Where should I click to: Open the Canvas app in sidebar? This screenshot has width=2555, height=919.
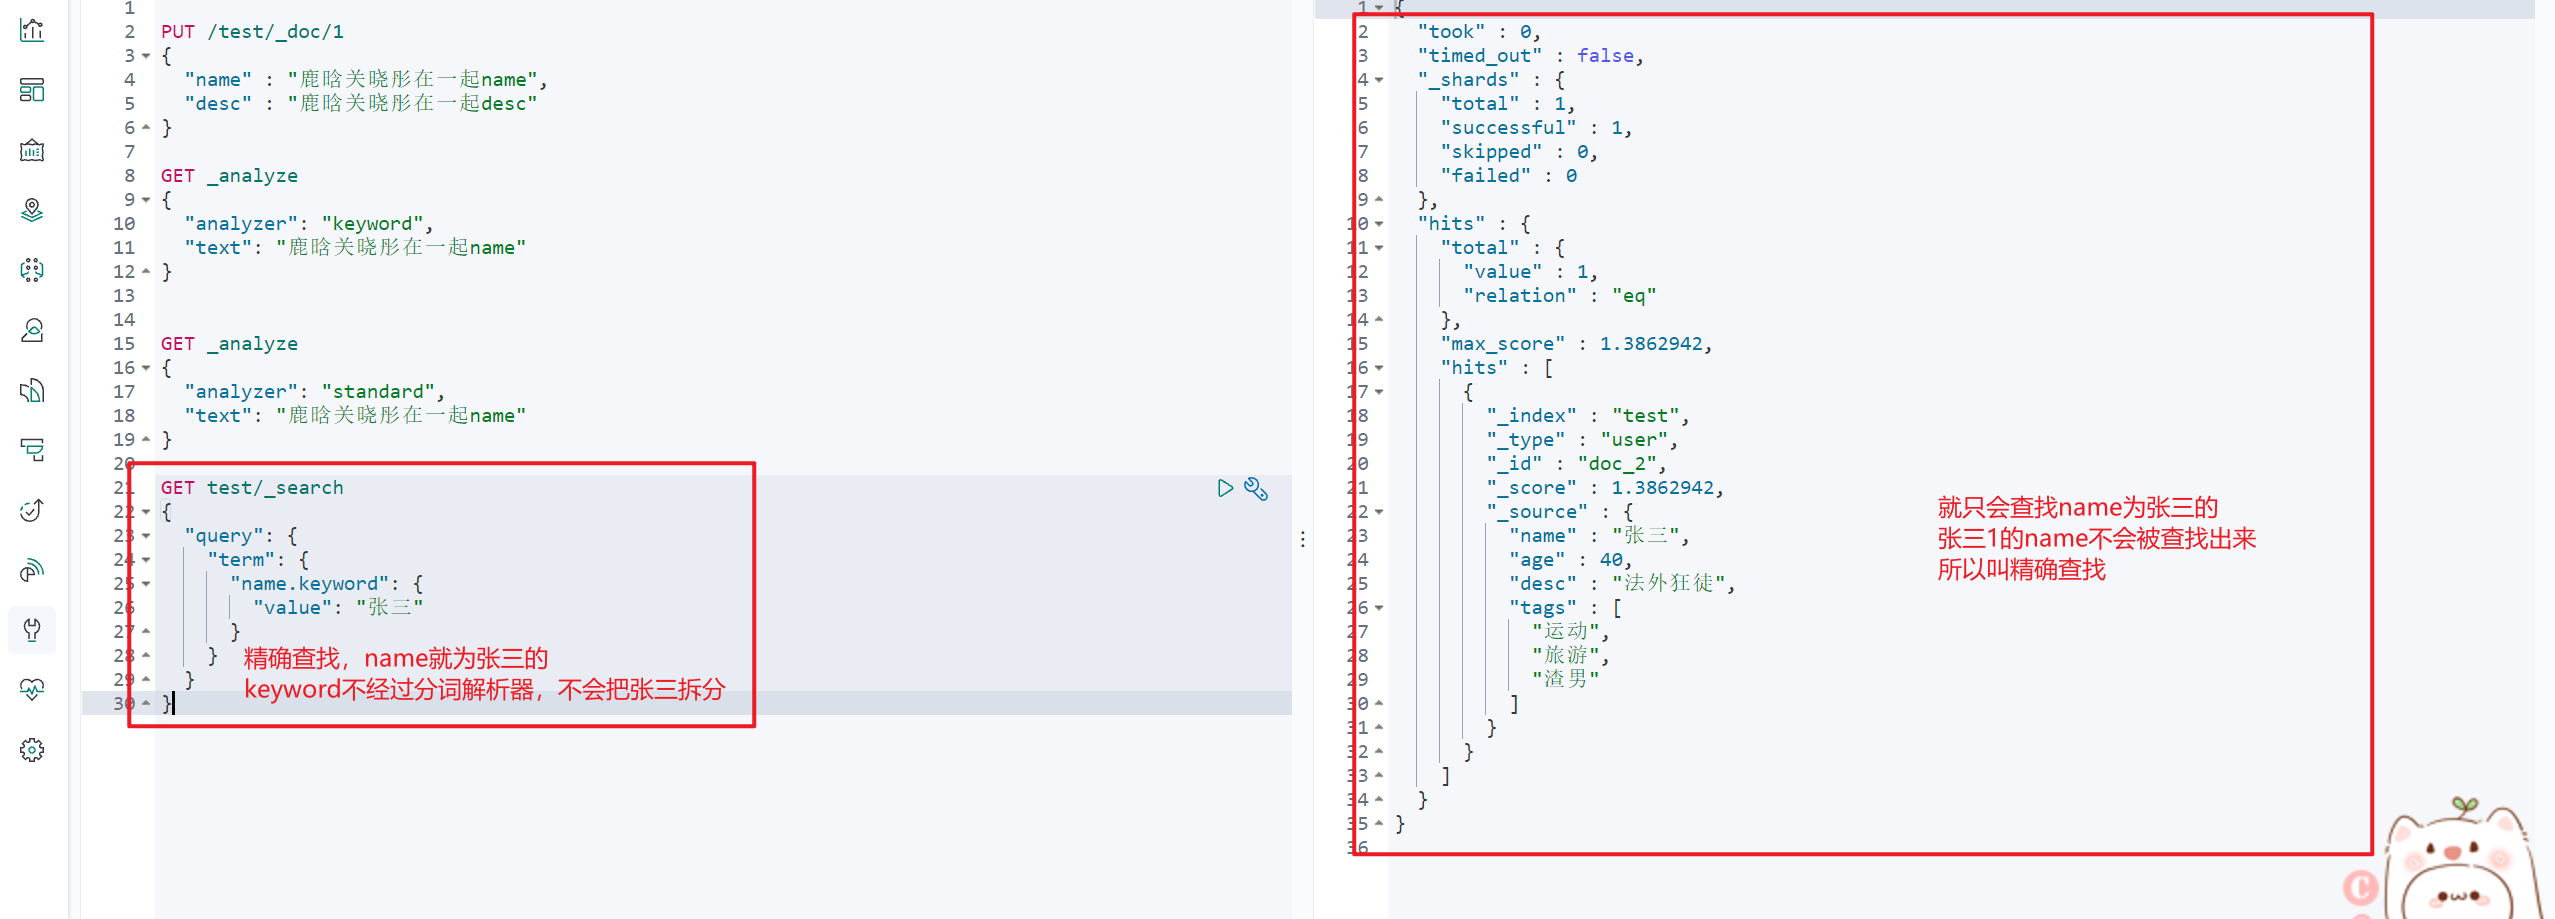[32, 150]
